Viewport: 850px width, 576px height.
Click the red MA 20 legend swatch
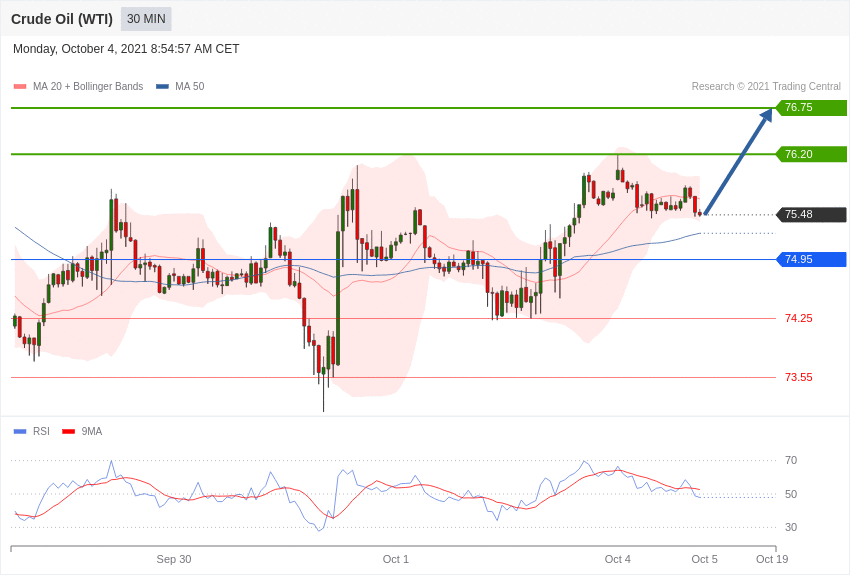[20, 87]
